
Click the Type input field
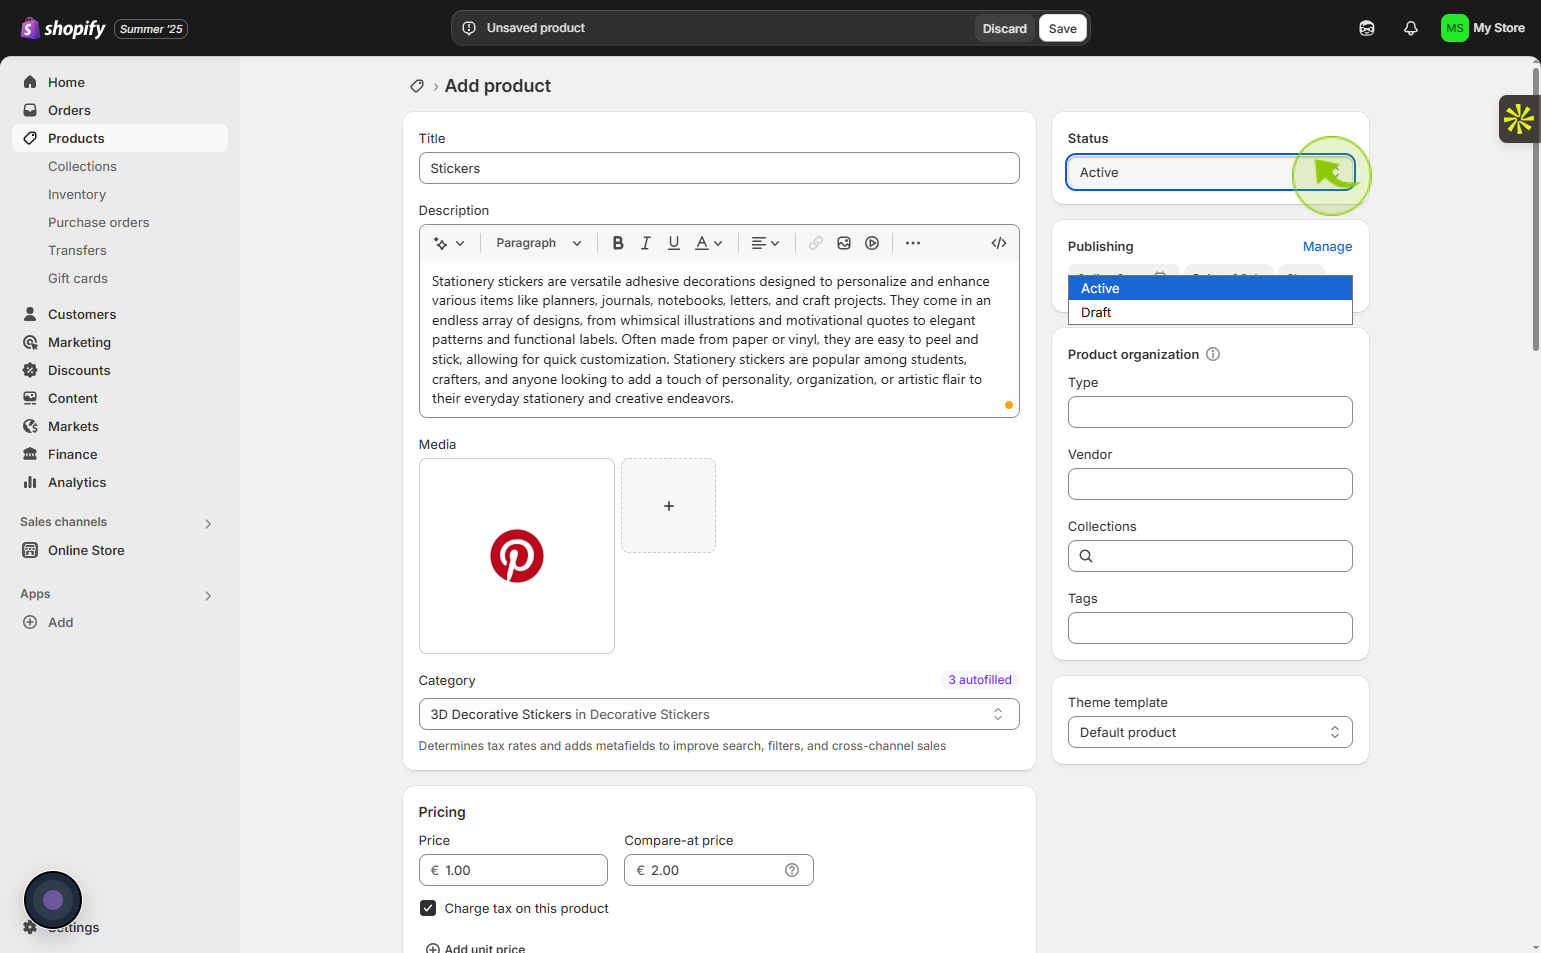[1210, 412]
